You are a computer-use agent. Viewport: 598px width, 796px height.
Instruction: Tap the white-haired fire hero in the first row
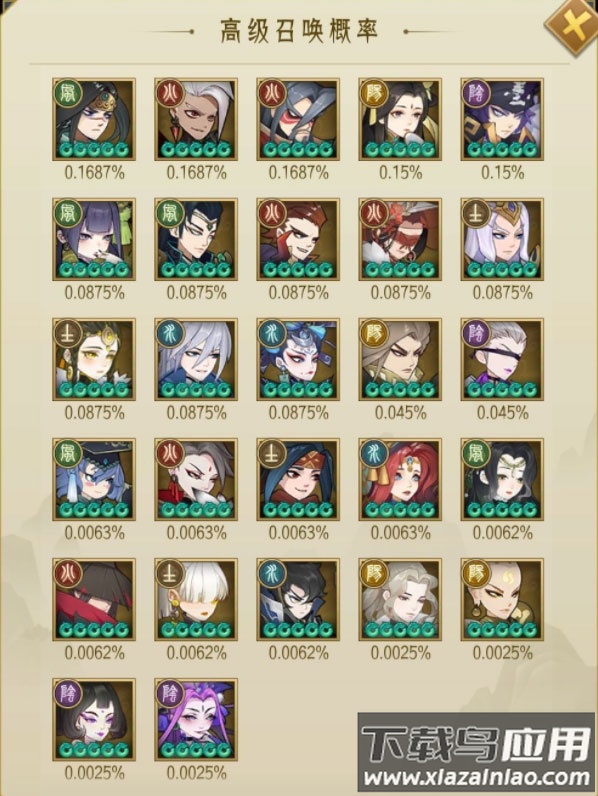196,120
